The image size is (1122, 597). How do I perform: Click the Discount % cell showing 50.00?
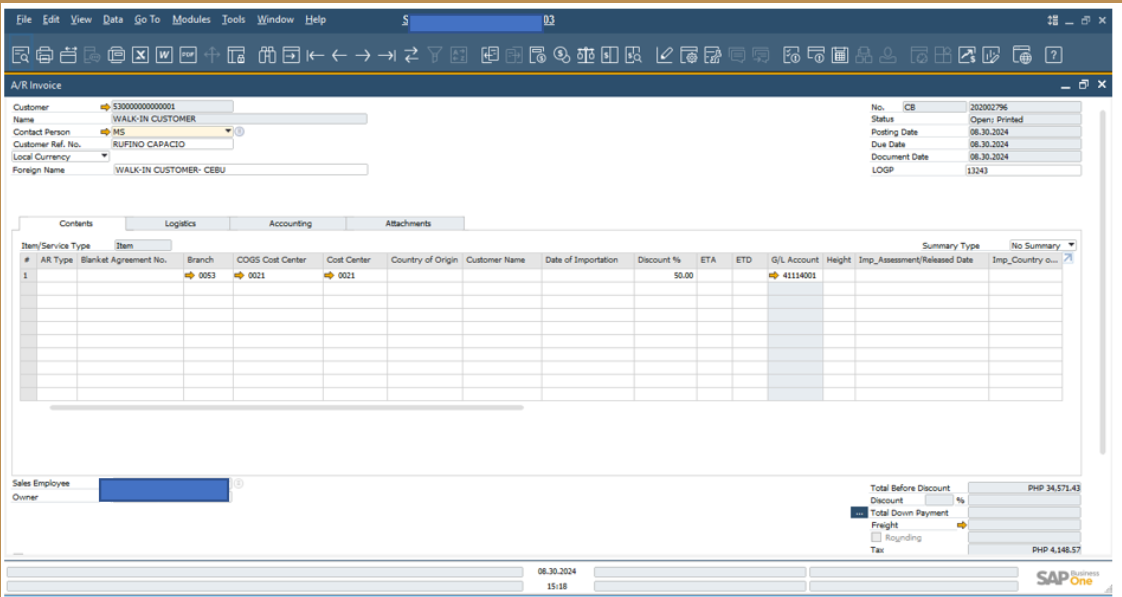coord(665,276)
